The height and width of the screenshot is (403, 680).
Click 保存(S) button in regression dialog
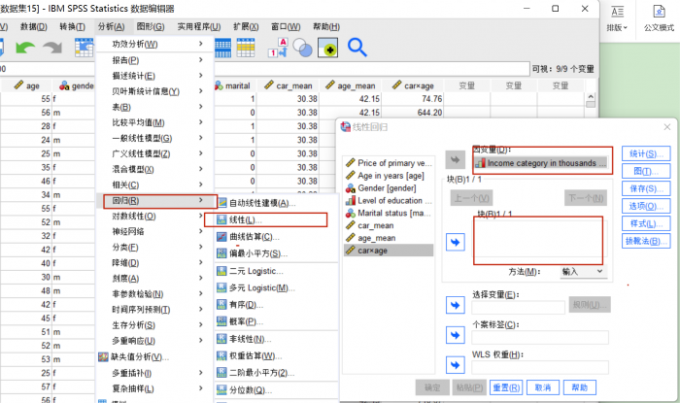pos(646,189)
